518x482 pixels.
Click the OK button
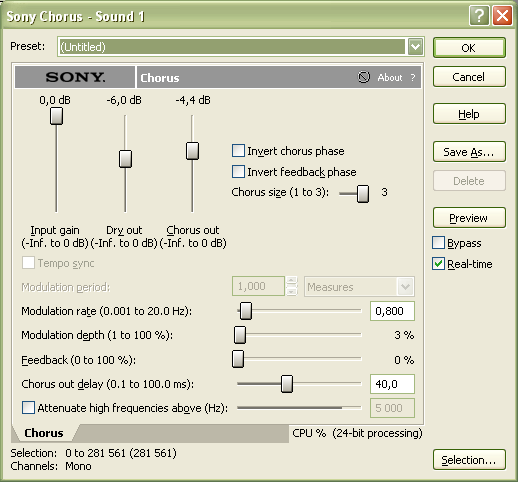point(469,48)
